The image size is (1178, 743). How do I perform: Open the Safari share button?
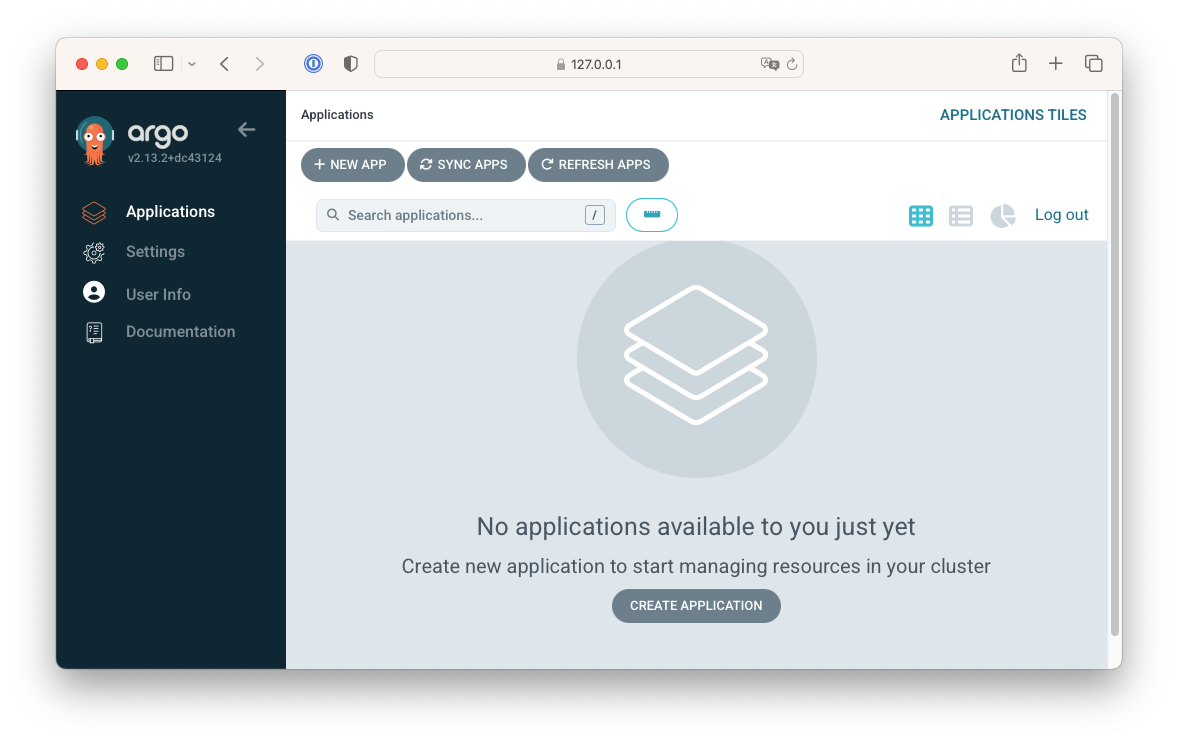coord(1019,63)
